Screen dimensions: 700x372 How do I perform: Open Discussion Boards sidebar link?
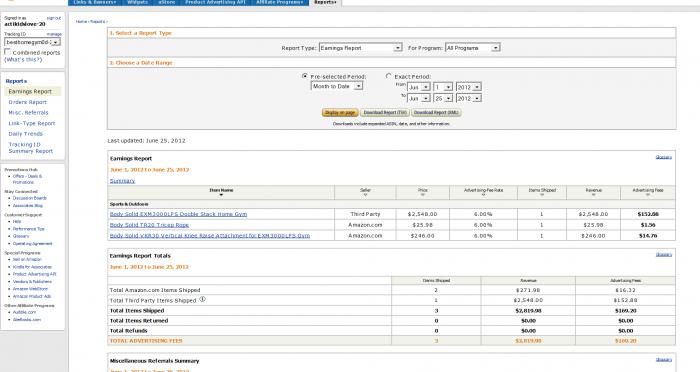pos(29,198)
